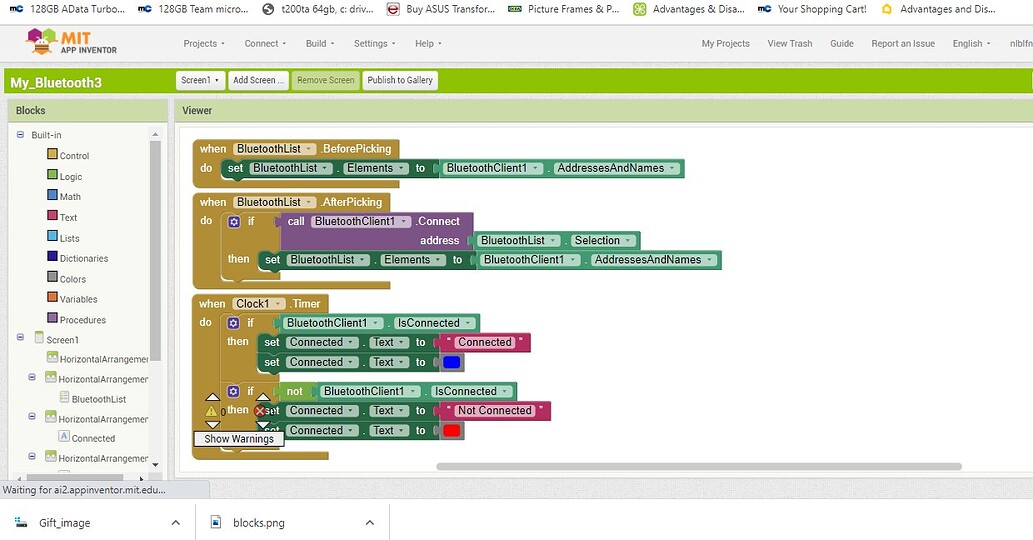
Task: Collapse the Screen1 tree node
Action: [20, 337]
